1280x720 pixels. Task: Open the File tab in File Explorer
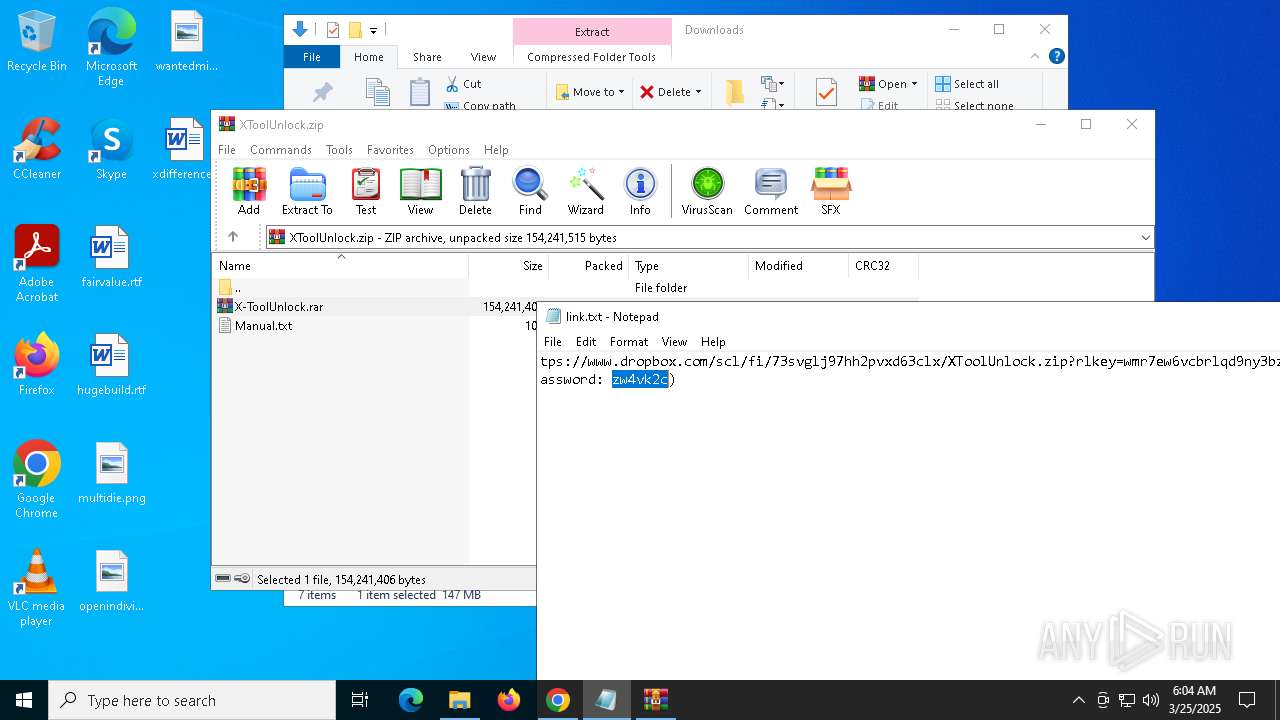[x=312, y=57]
